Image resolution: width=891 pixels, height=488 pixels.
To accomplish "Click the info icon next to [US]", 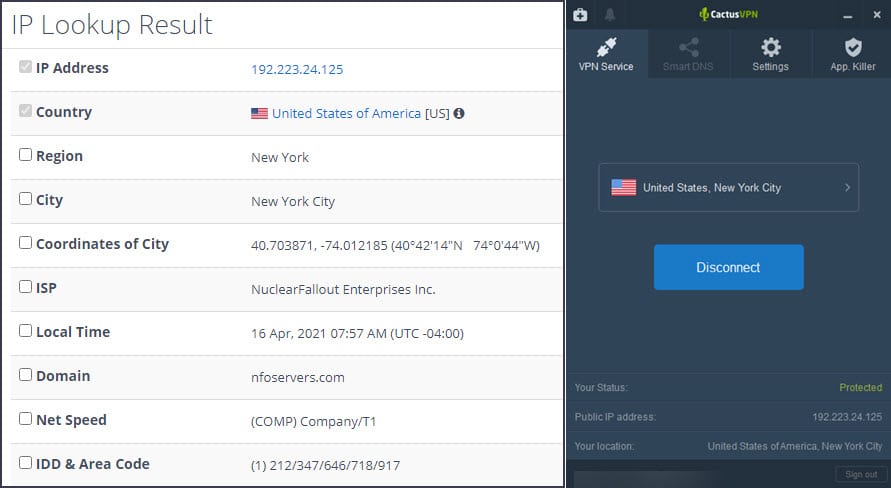I will point(459,113).
